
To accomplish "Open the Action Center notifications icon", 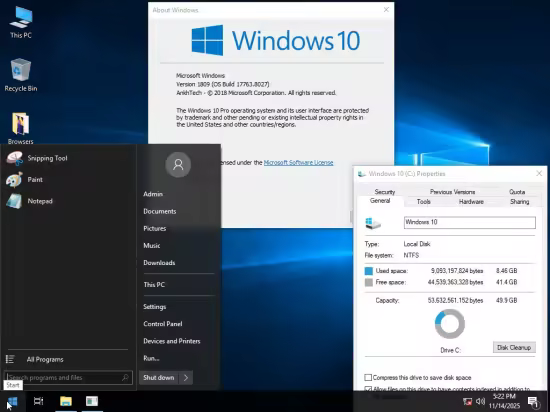I will coord(533,402).
